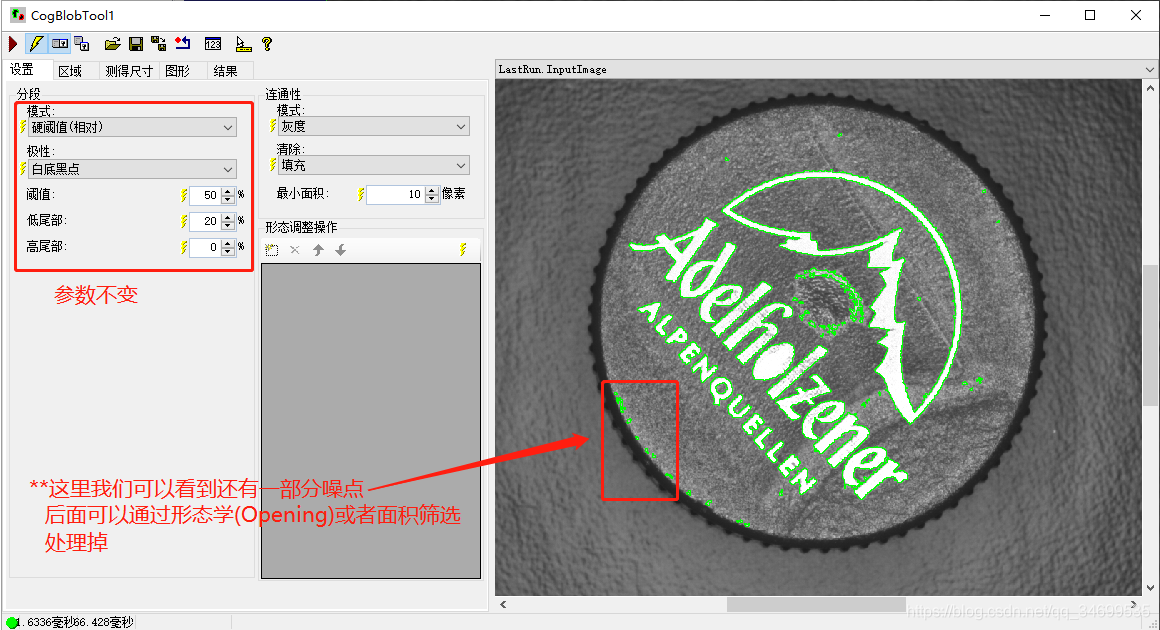Switch to the 结果 tab
This screenshot has width=1160, height=630.
coord(226,71)
